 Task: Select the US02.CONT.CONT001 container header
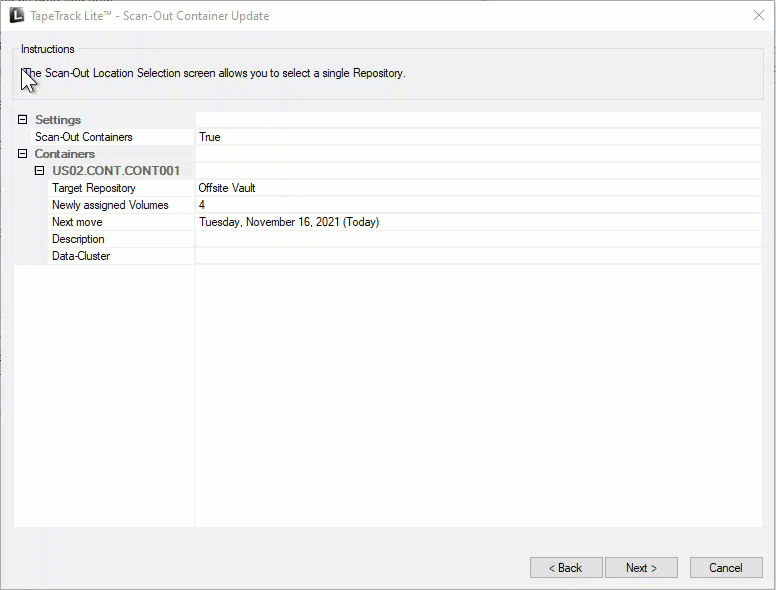click(x=116, y=171)
